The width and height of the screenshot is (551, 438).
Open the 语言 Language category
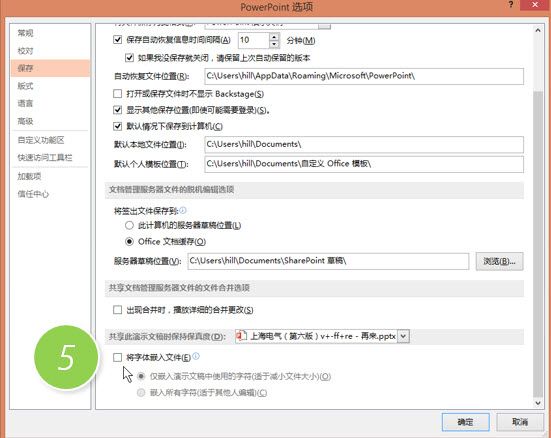point(50,103)
